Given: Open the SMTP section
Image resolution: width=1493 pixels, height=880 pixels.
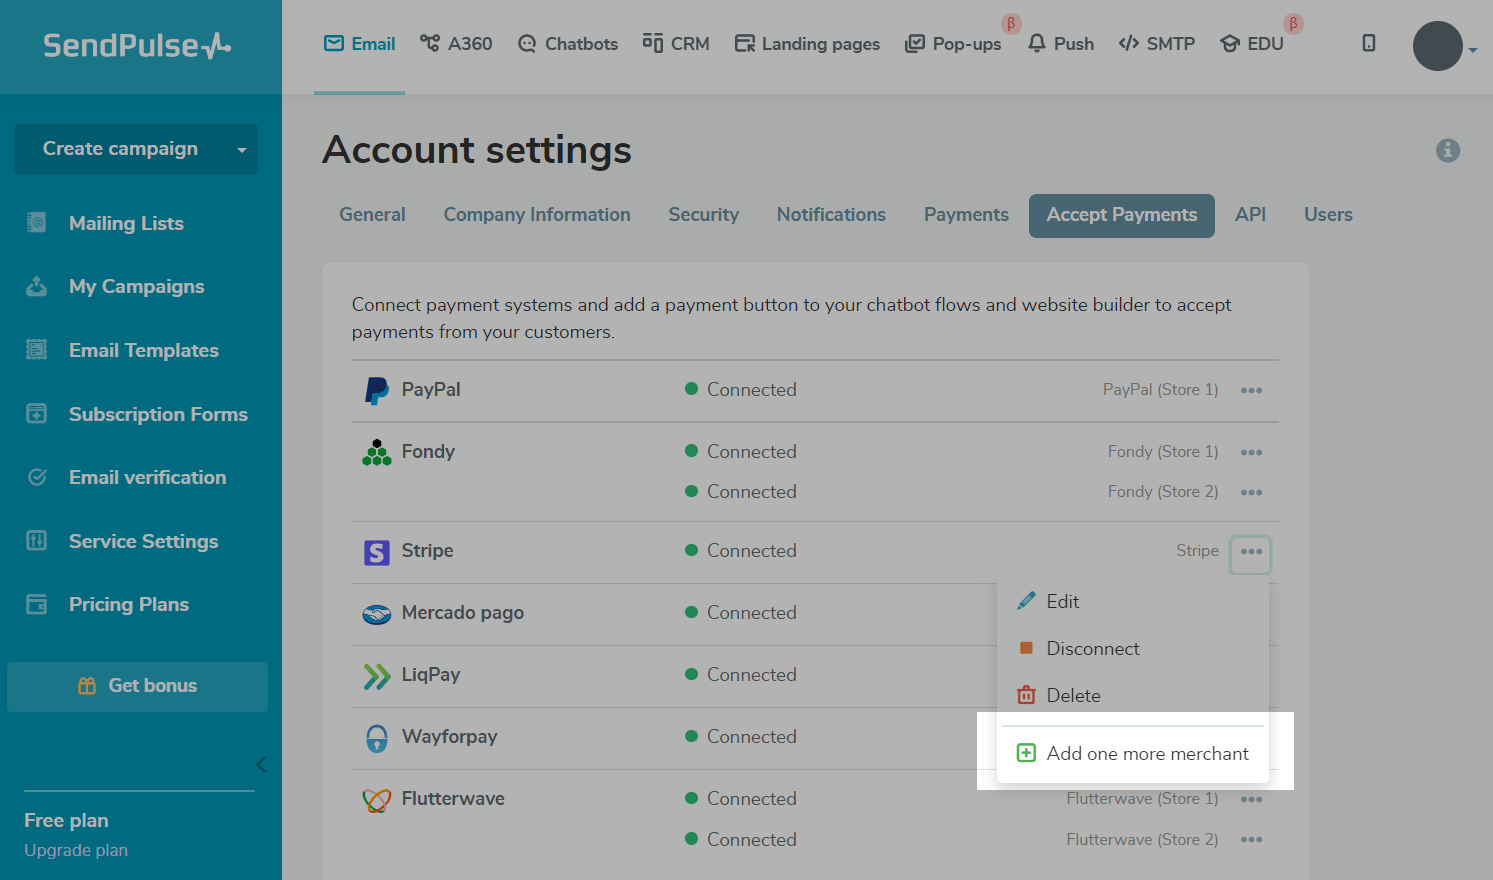Looking at the screenshot, I should pos(1157,44).
